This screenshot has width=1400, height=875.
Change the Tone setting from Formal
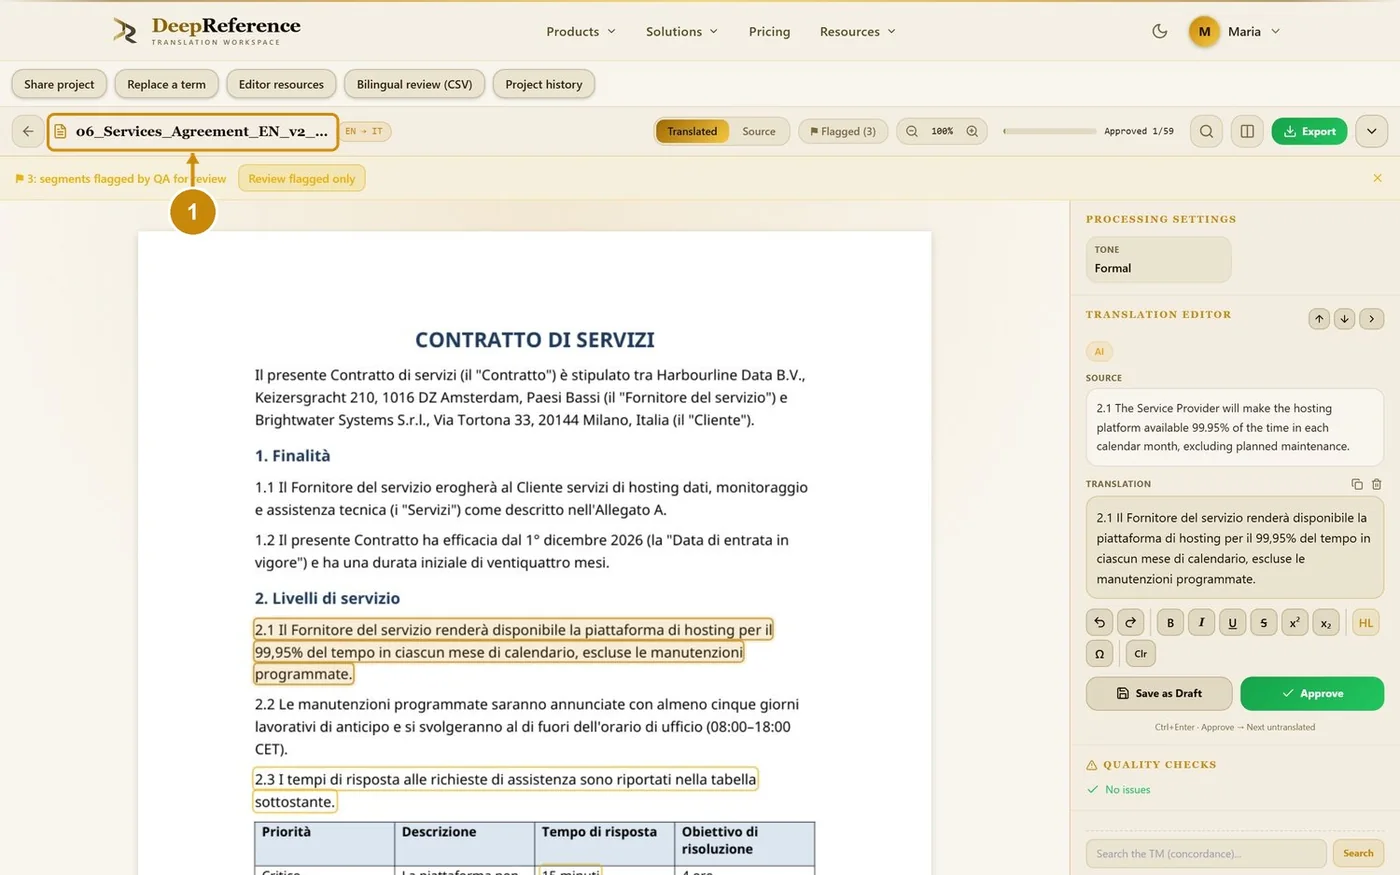pos(1158,259)
